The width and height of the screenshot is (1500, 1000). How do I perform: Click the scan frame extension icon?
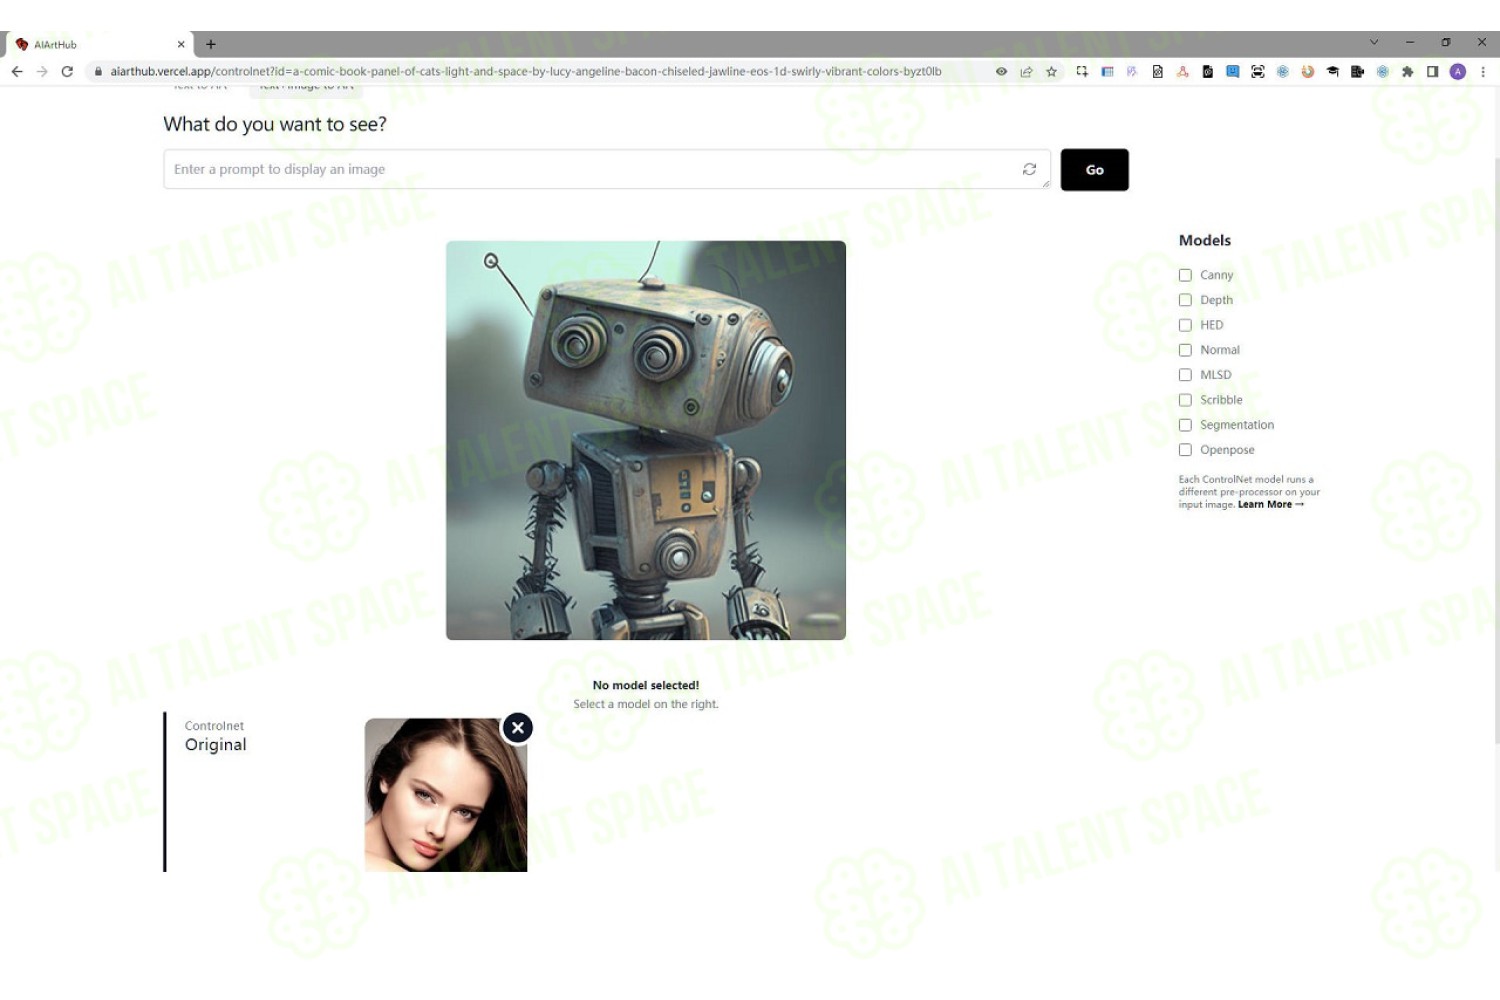tap(1257, 71)
